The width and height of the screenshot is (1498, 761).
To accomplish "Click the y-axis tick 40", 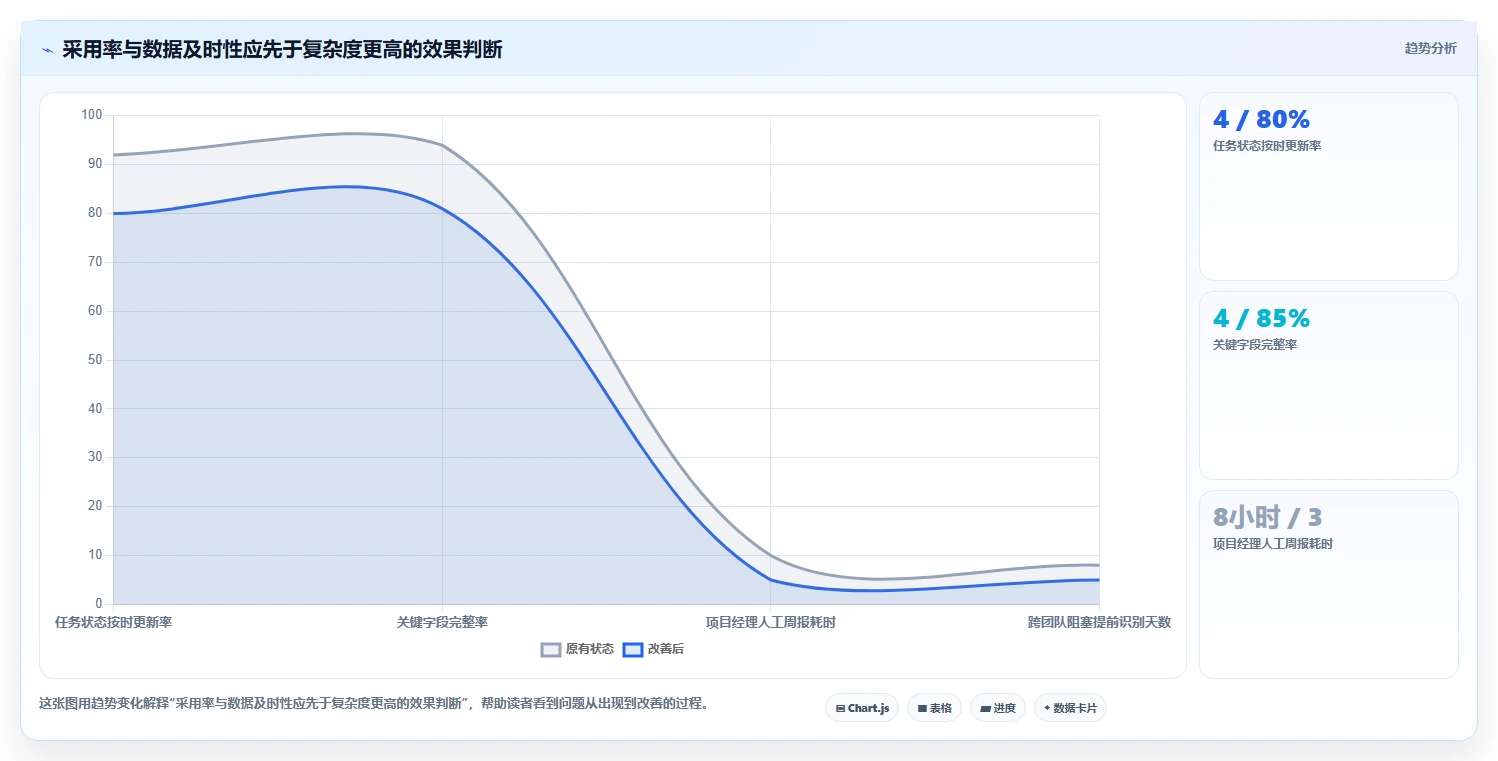I will [x=95, y=408].
